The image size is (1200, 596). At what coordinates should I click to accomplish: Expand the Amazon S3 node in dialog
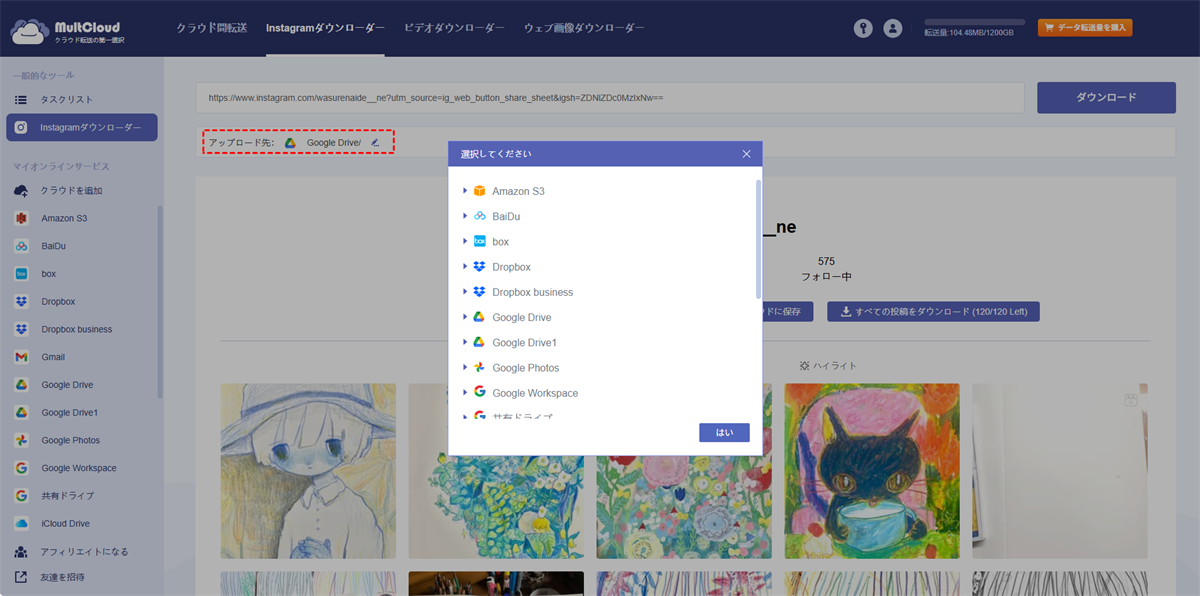tap(465, 191)
